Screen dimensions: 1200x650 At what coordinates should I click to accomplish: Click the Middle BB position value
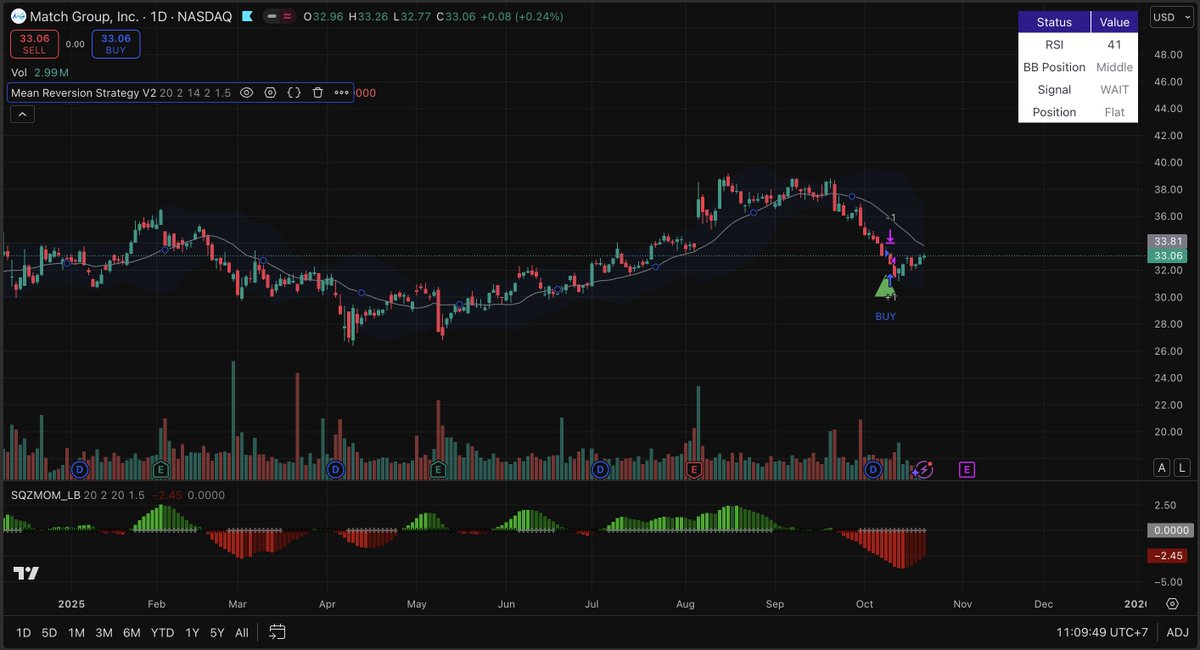click(1114, 67)
